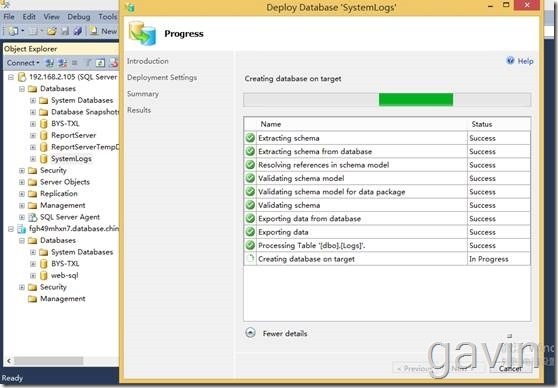
Task: Click the Replication folder icon
Action: pyautogui.click(x=32, y=194)
